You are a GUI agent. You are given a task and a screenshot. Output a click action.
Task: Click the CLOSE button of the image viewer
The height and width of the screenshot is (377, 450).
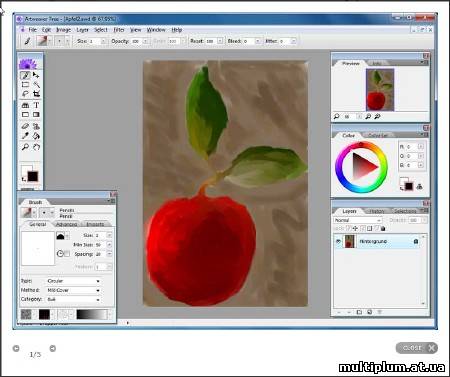tap(417, 348)
